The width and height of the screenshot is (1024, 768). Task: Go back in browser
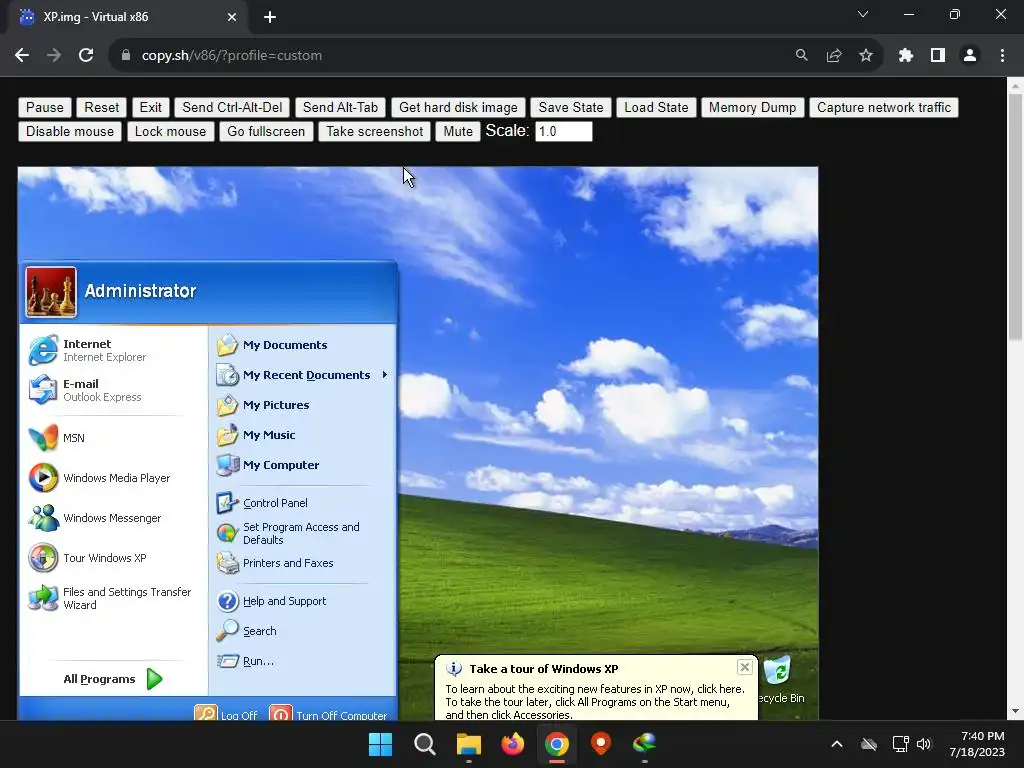(22, 56)
